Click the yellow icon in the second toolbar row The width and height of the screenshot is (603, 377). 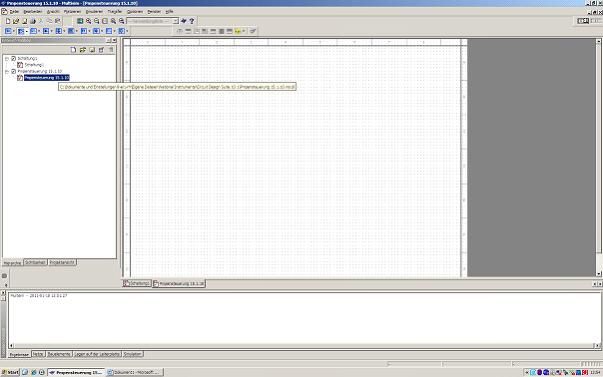coord(237,31)
